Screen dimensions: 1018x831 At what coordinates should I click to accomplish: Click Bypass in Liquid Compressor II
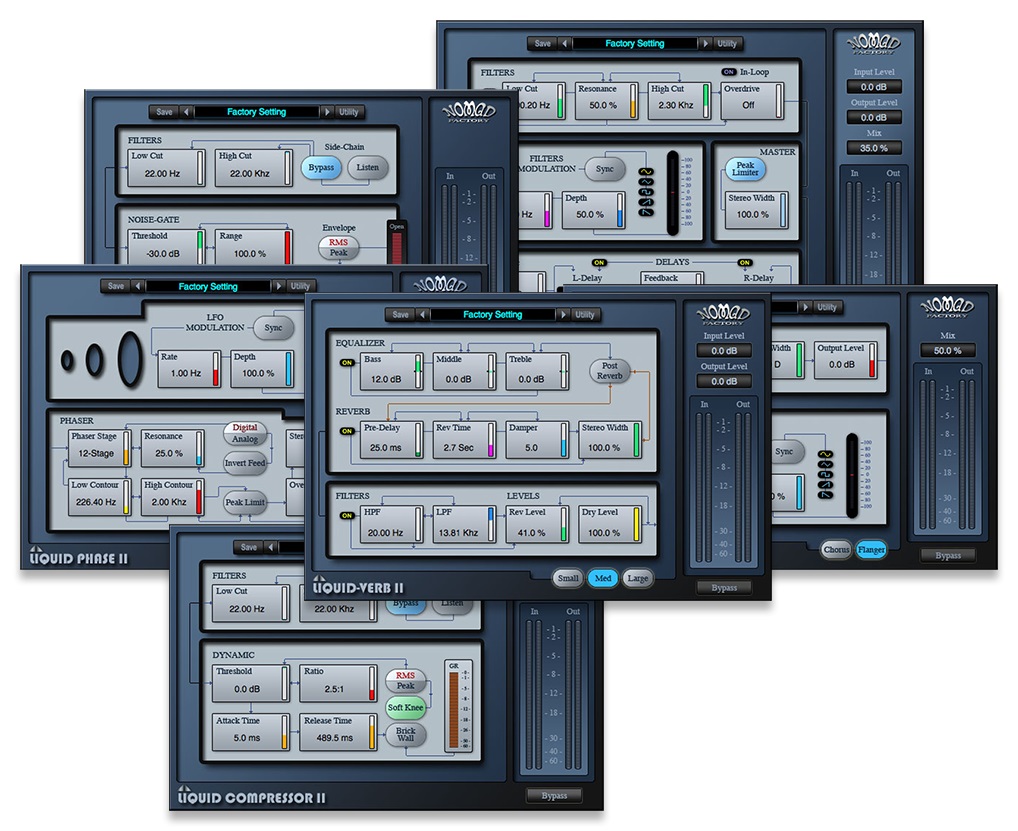(554, 796)
